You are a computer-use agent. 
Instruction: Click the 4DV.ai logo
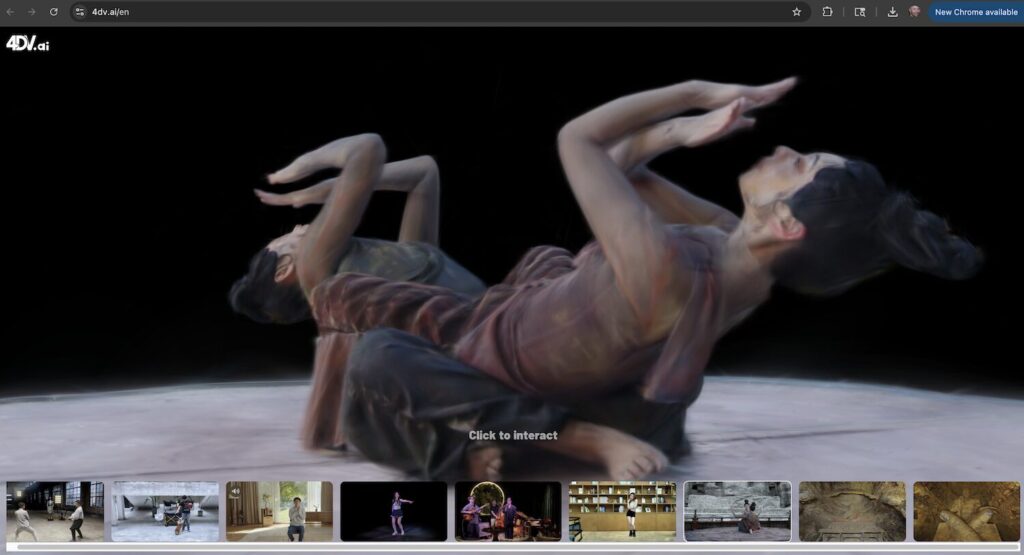coord(27,43)
